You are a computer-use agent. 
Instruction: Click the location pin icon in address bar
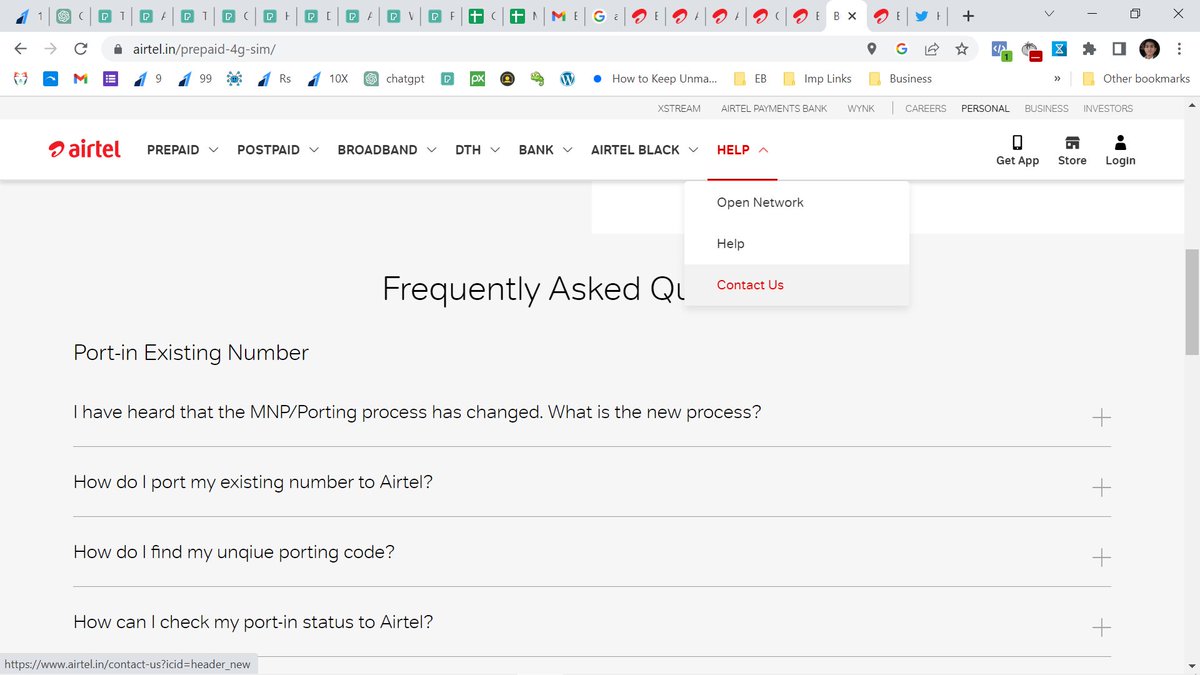point(872,48)
